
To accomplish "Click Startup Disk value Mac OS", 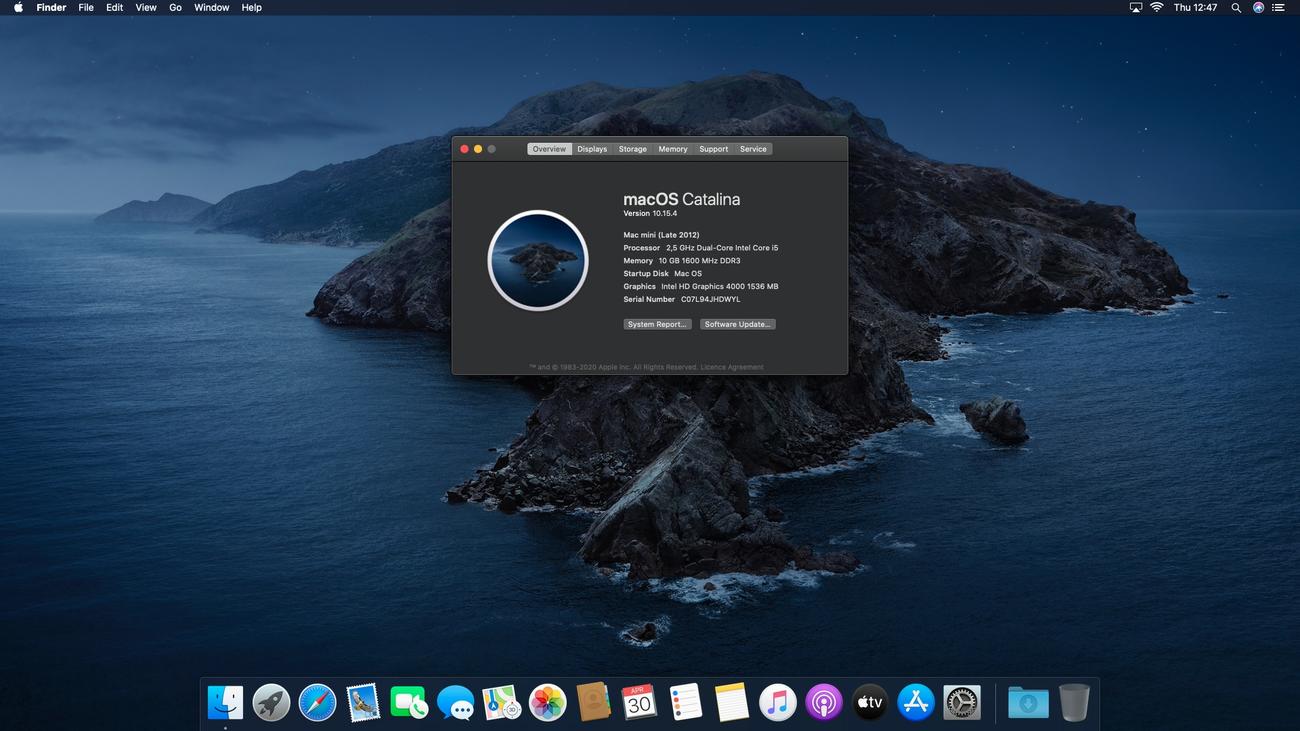I will tap(688, 273).
